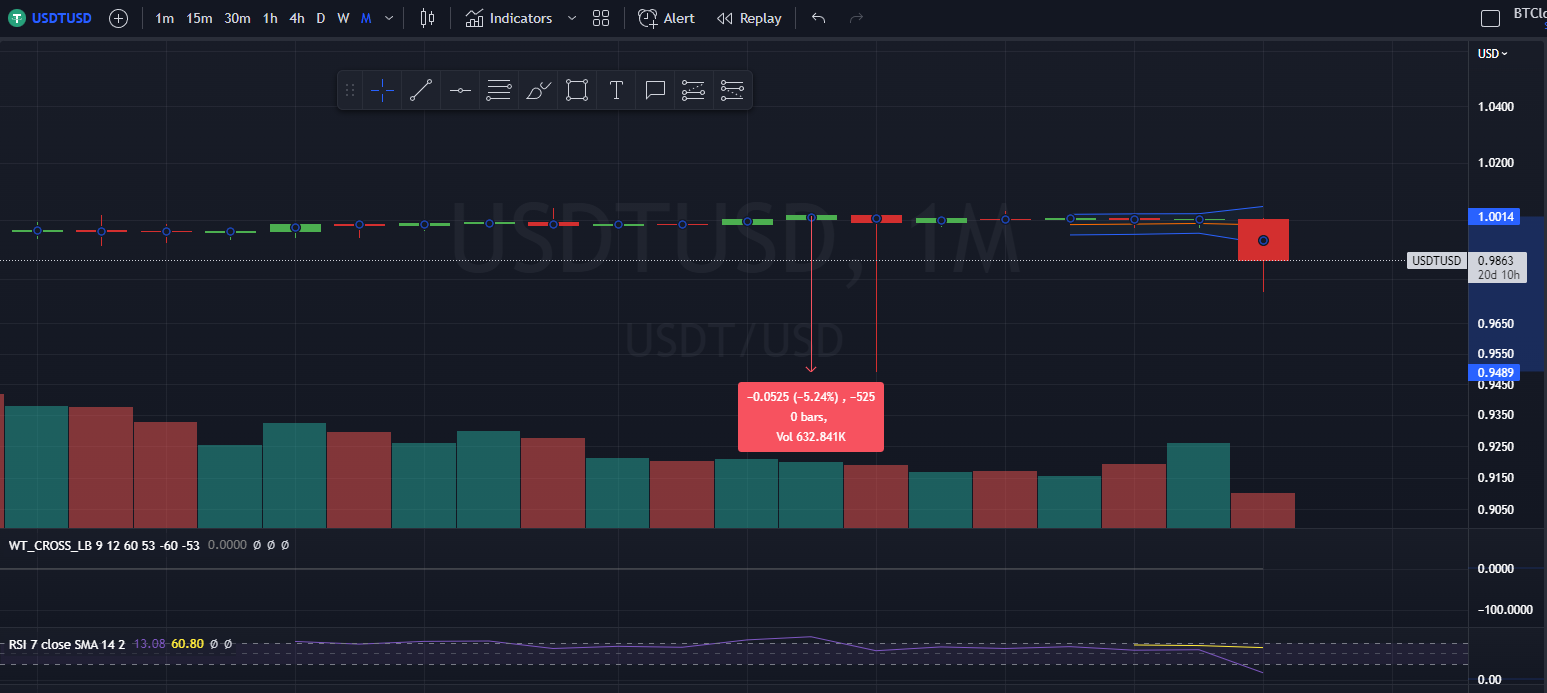The width and height of the screenshot is (1547, 693).
Task: Click the 1.0400 price scale label
Action: (x=1495, y=107)
